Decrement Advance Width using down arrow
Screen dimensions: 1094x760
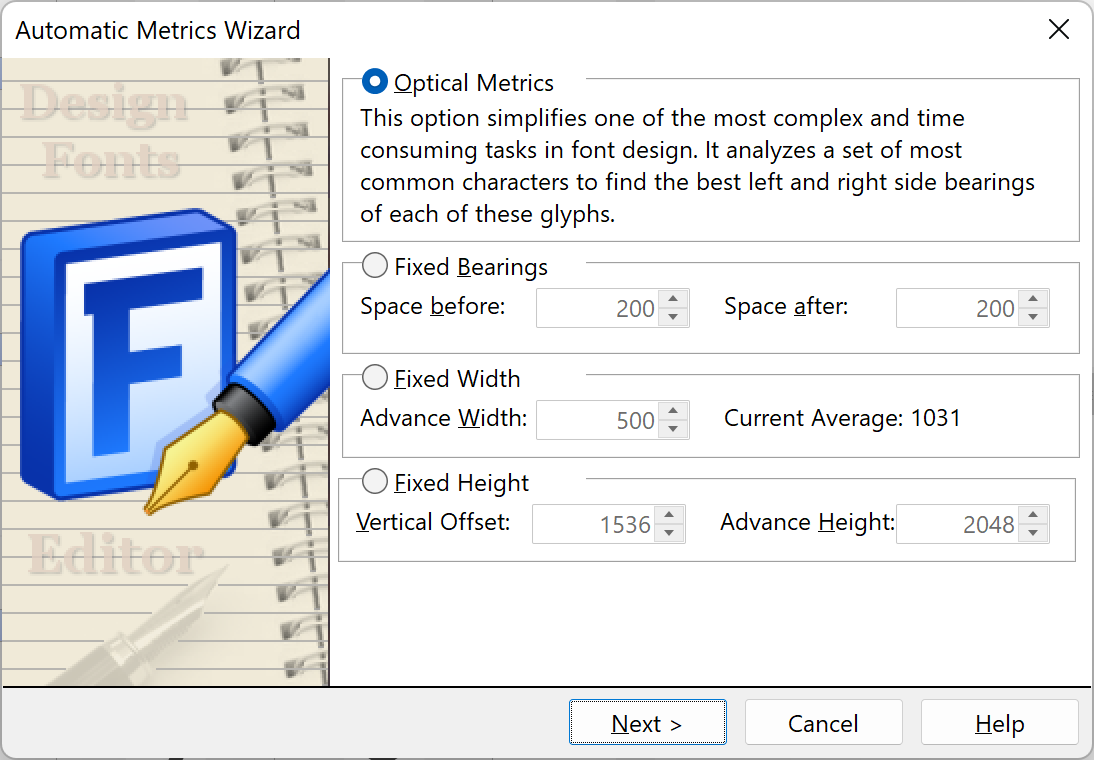(x=673, y=429)
